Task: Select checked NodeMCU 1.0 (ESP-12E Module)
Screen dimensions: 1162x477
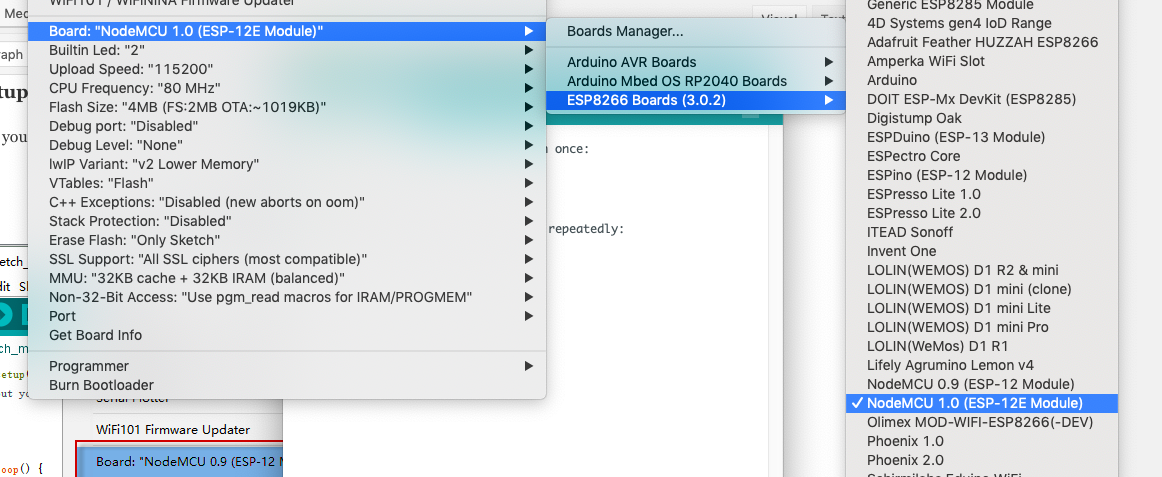Action: [981, 403]
